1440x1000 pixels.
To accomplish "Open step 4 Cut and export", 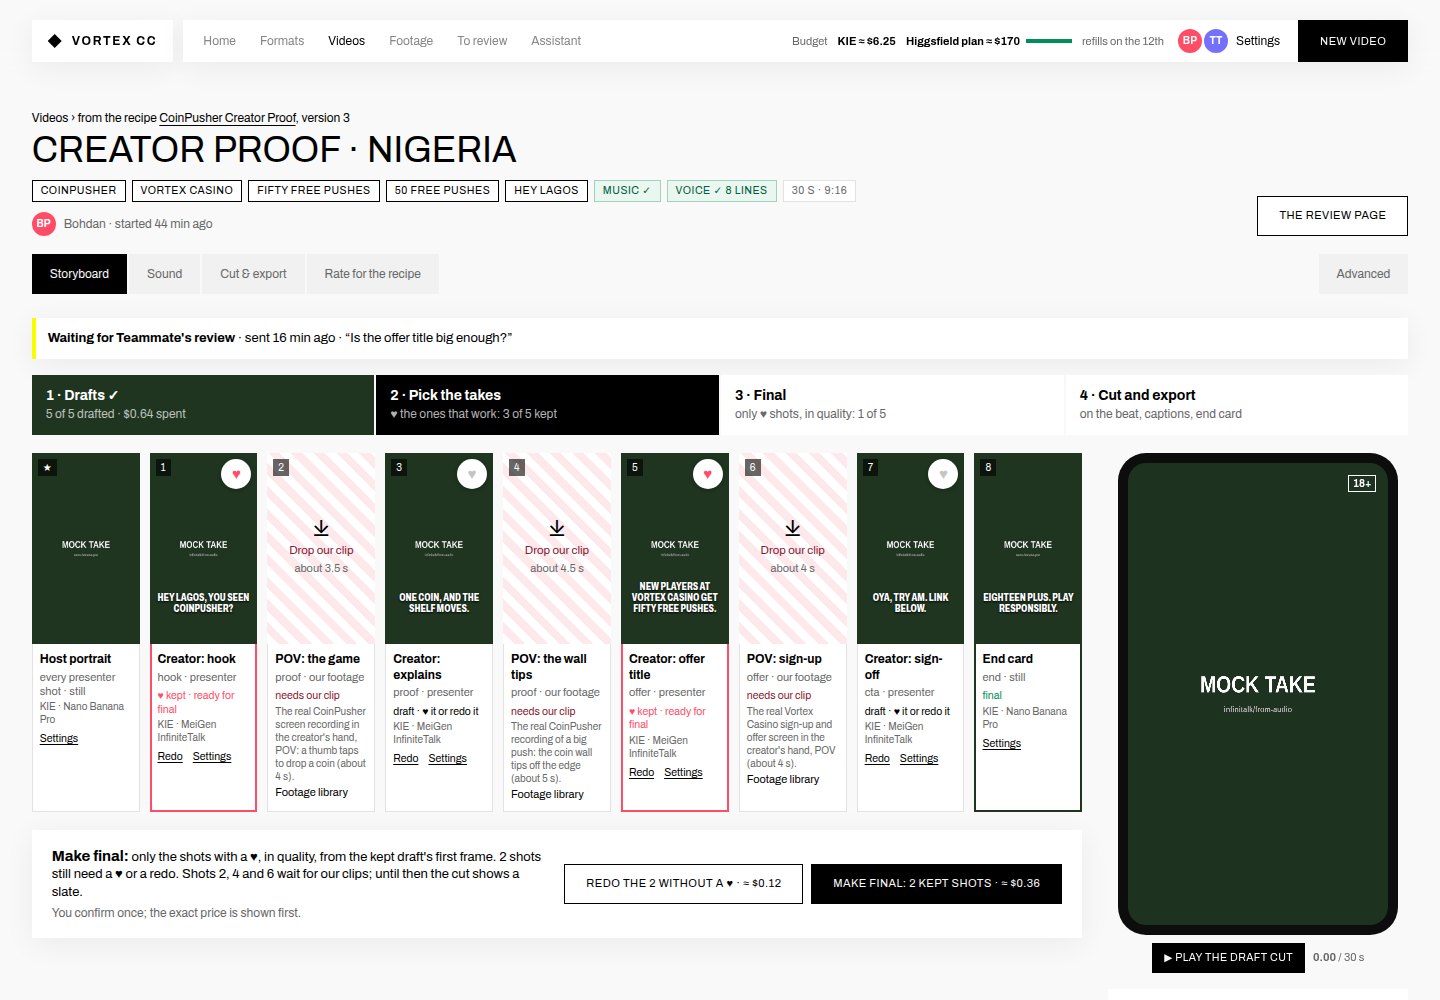I will pos(1236,405).
